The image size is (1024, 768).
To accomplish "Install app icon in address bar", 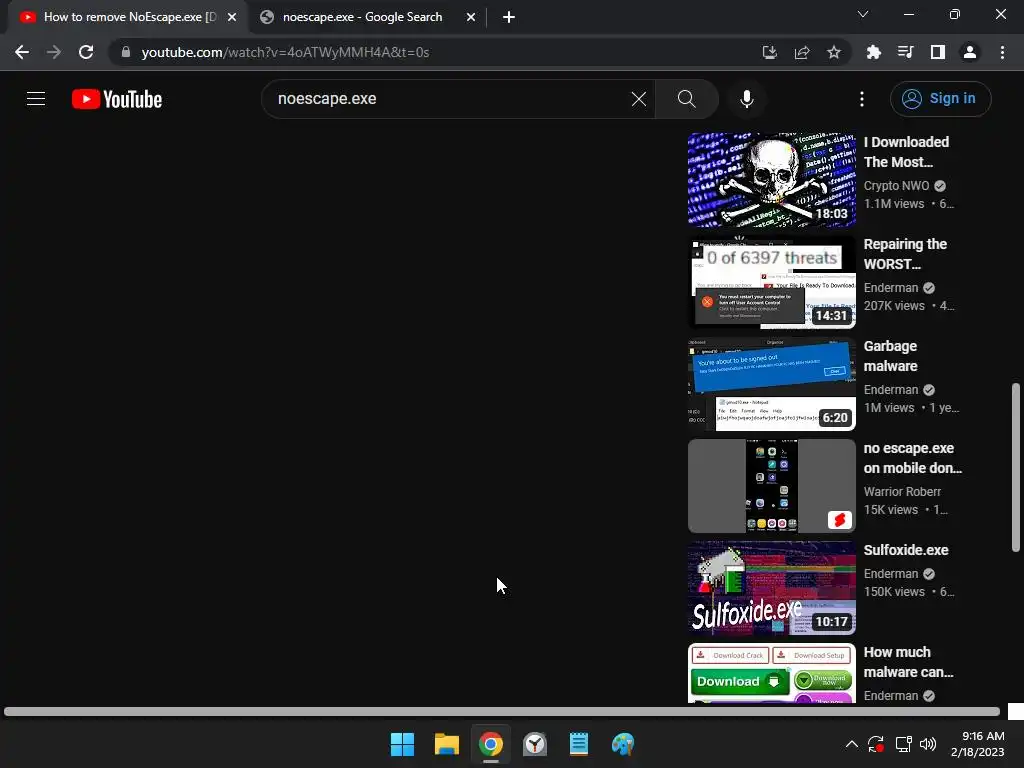I will pyautogui.click(x=770, y=52).
